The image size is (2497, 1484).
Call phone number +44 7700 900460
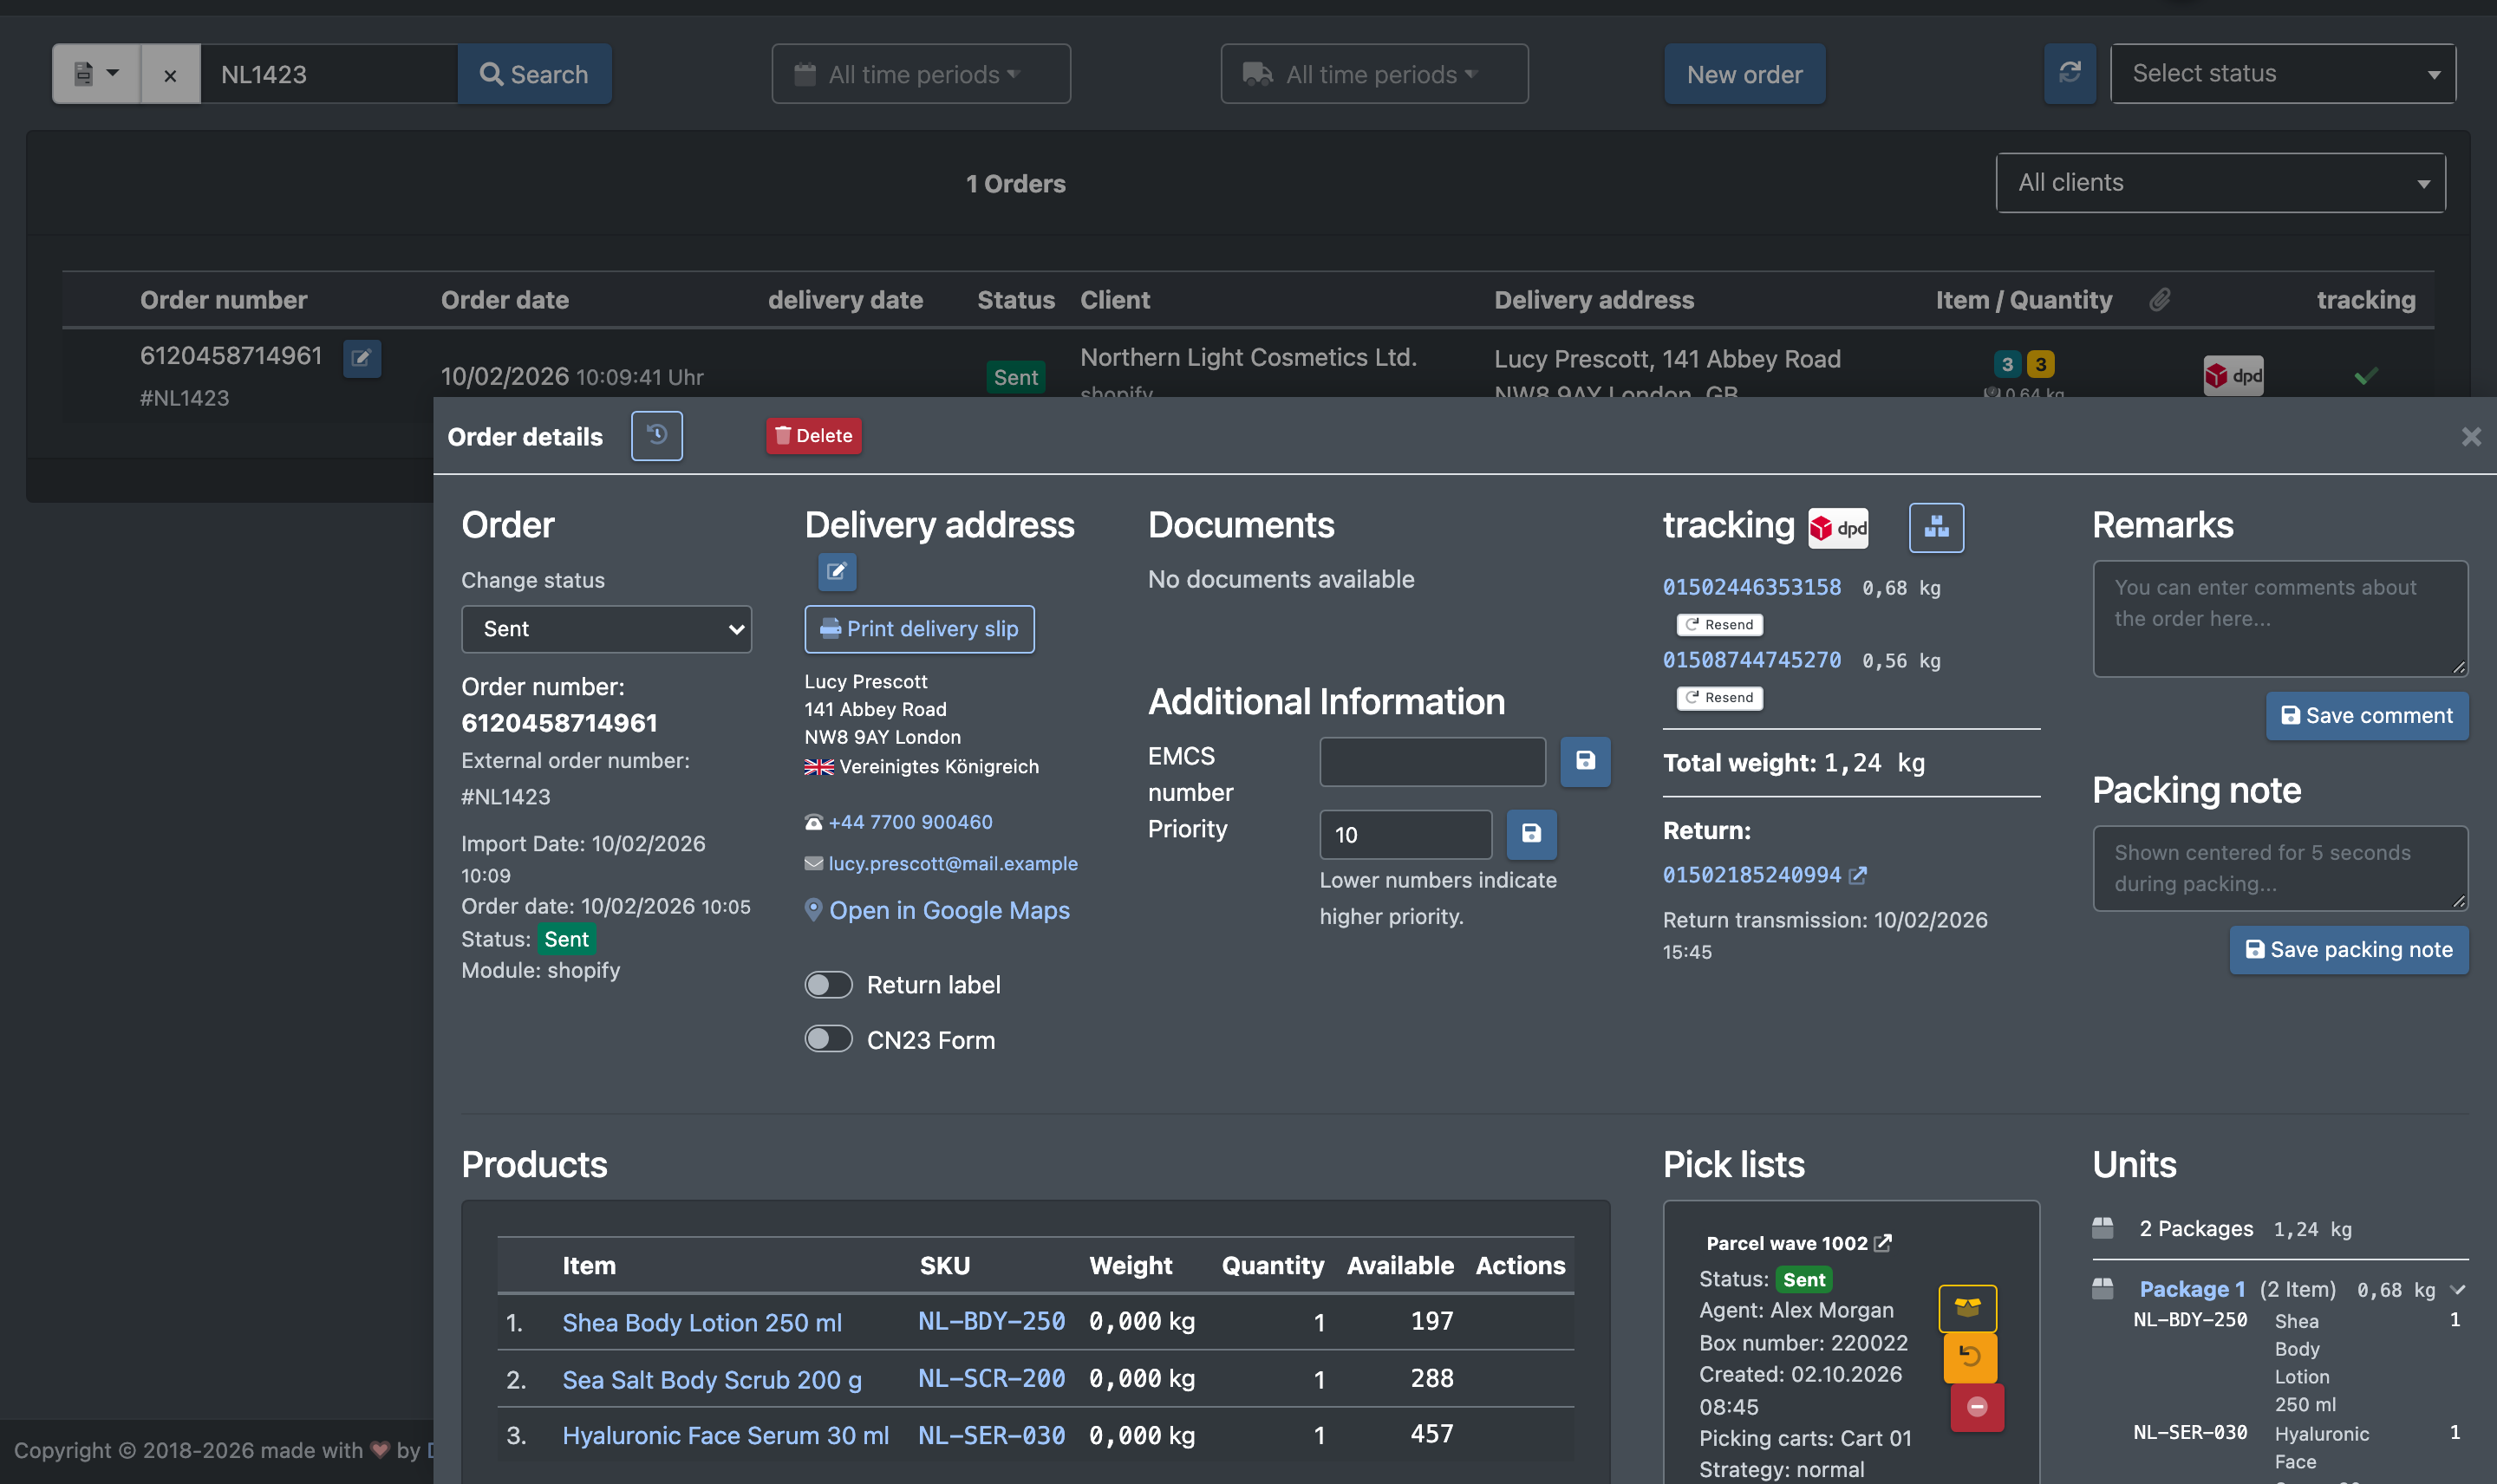point(910,822)
